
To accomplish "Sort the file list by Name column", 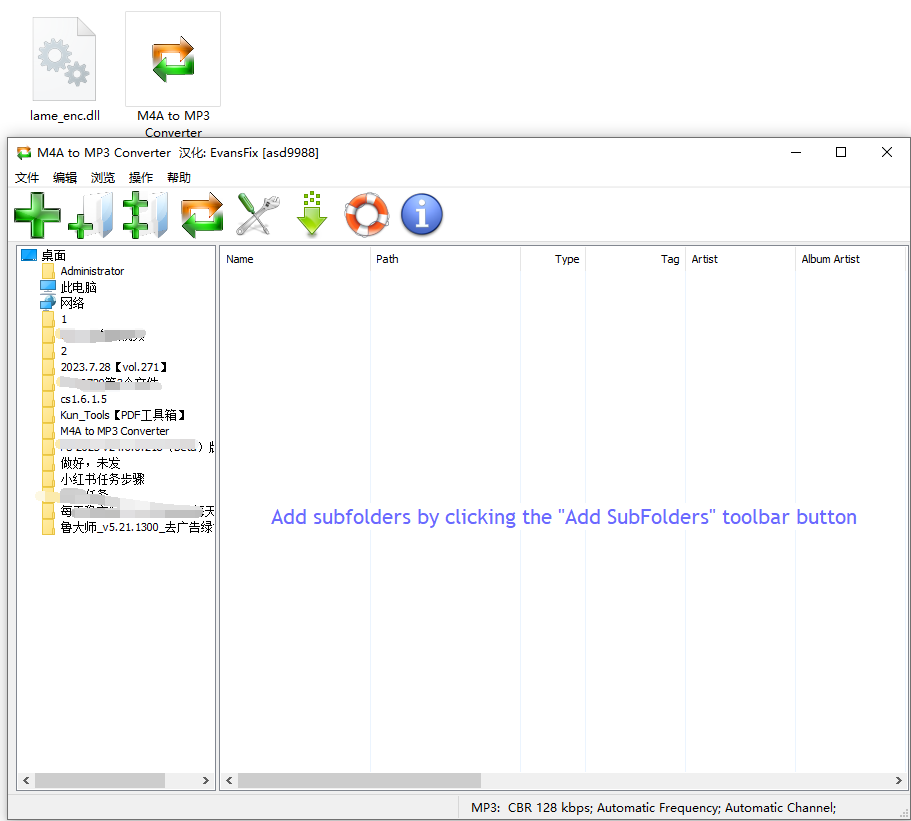I will 295,259.
